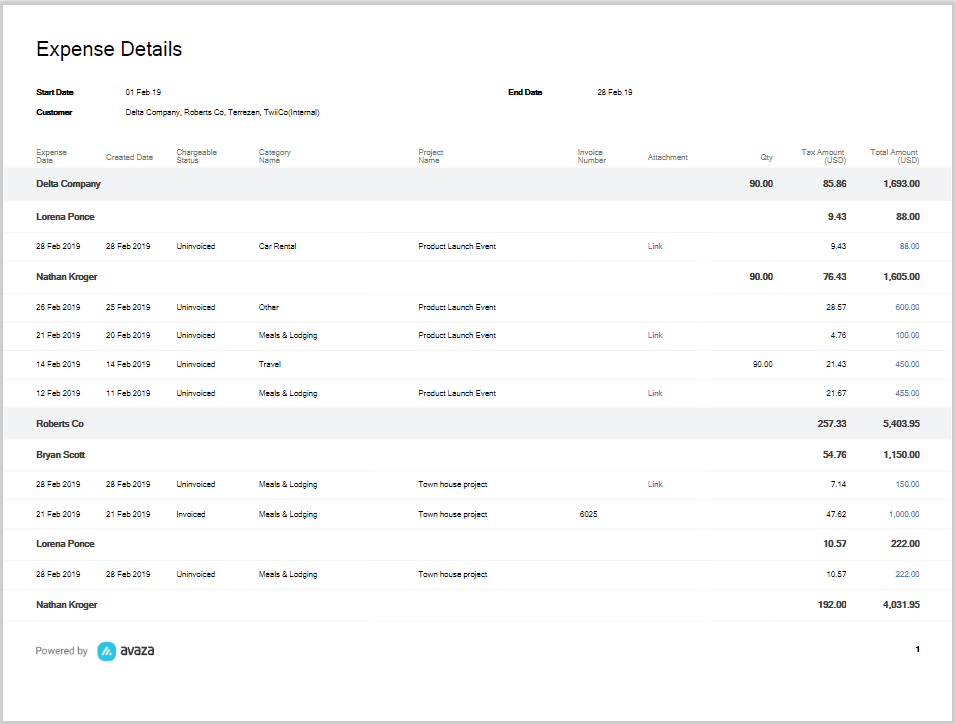Click the Attachment column header

(x=668, y=157)
